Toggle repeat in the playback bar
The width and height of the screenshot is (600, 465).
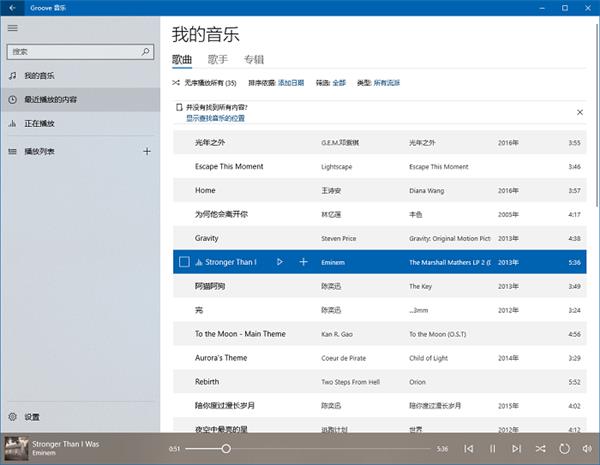pos(565,449)
